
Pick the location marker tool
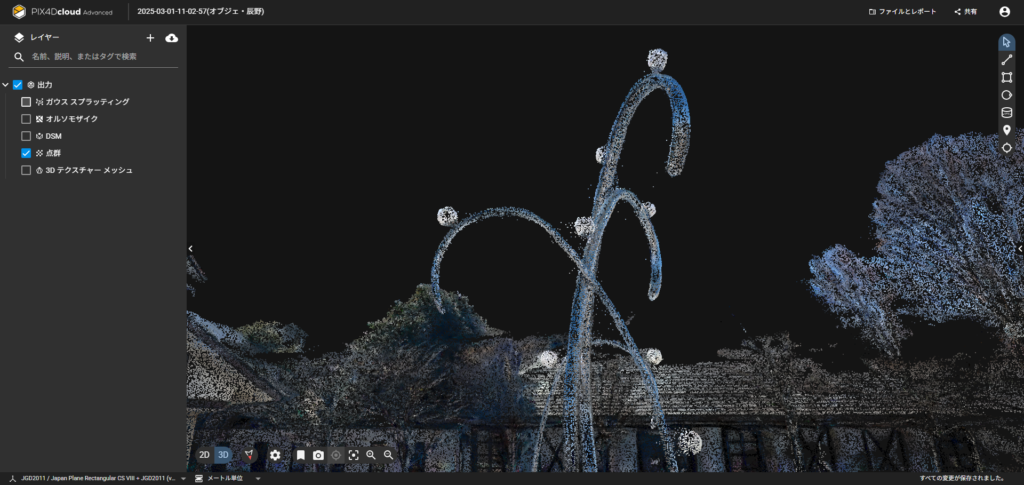point(1006,130)
